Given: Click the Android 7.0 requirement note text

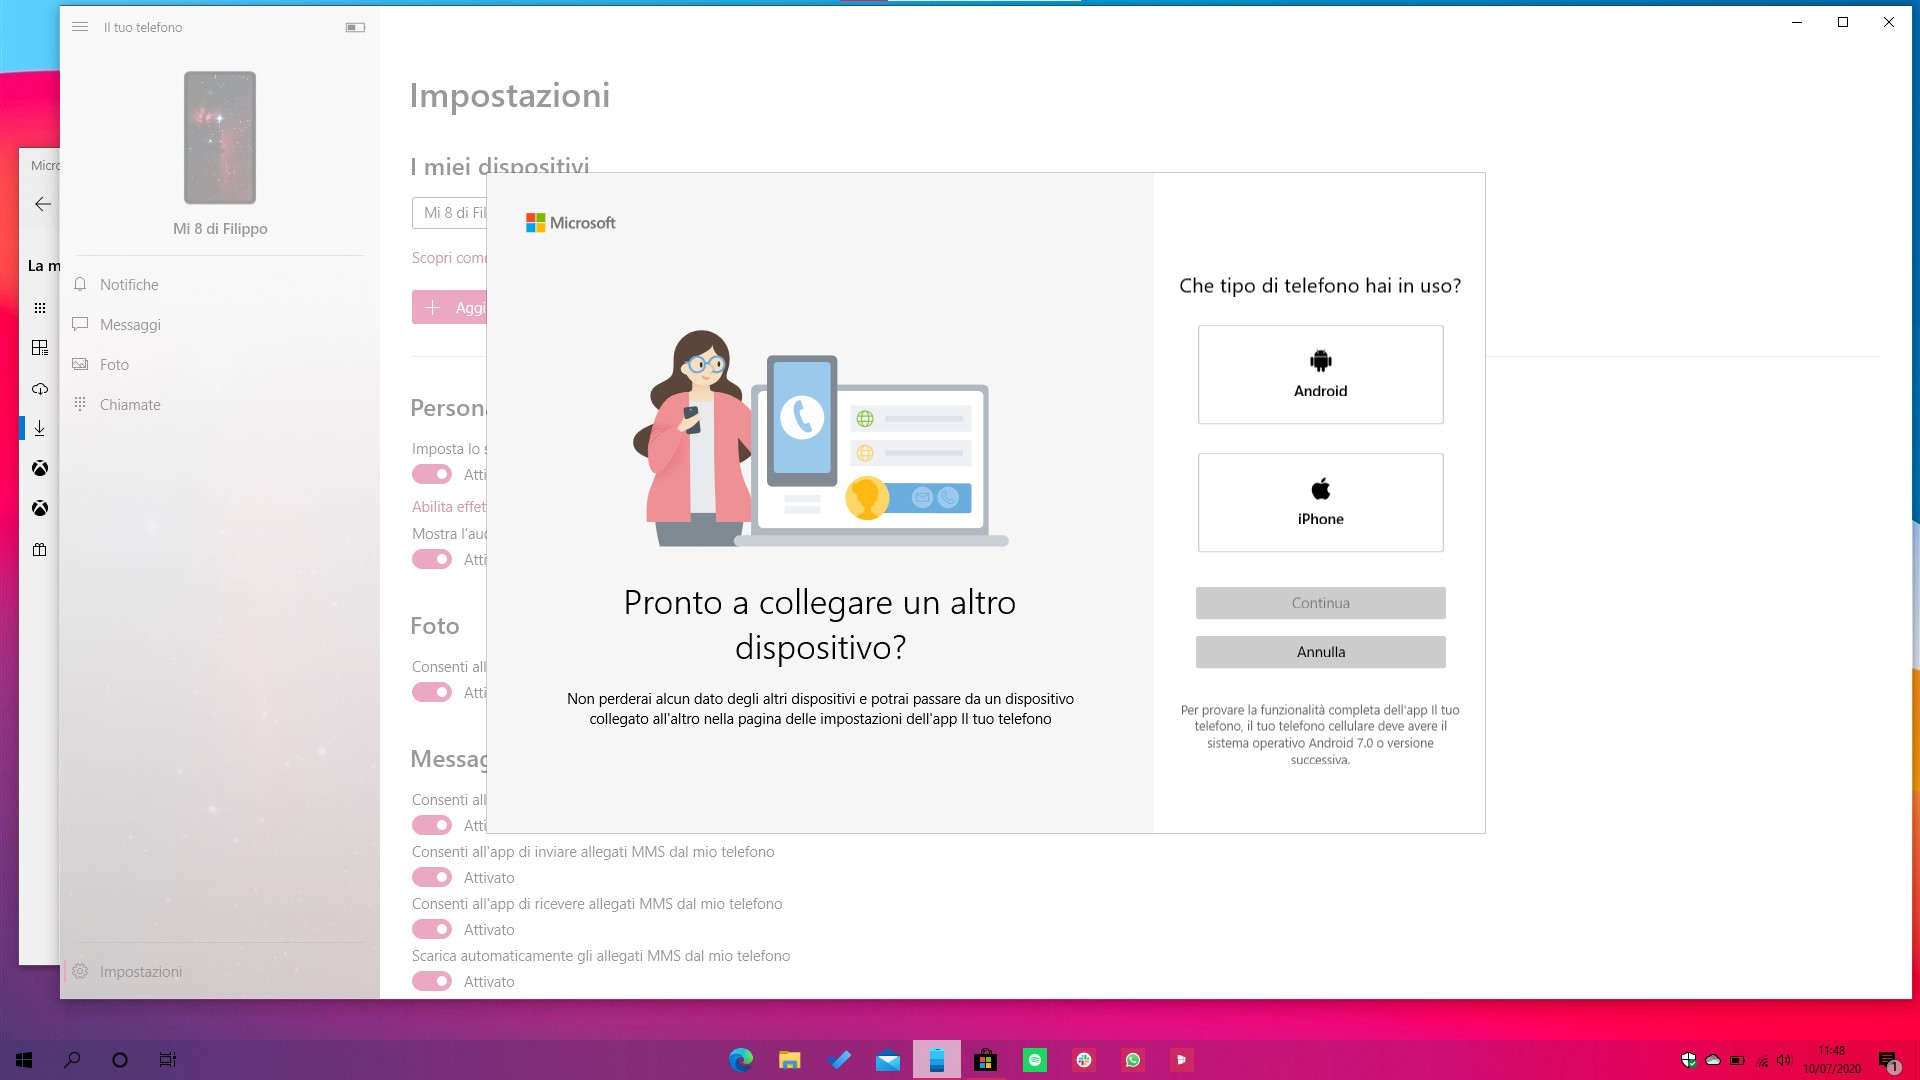Looking at the screenshot, I should (x=1320, y=735).
